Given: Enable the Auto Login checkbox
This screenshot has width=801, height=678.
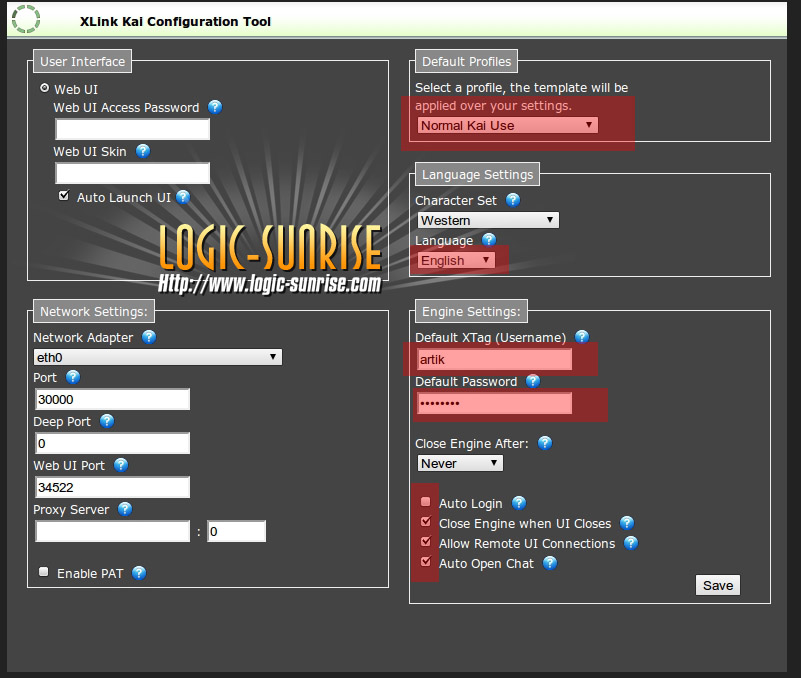Looking at the screenshot, I should tap(426, 502).
